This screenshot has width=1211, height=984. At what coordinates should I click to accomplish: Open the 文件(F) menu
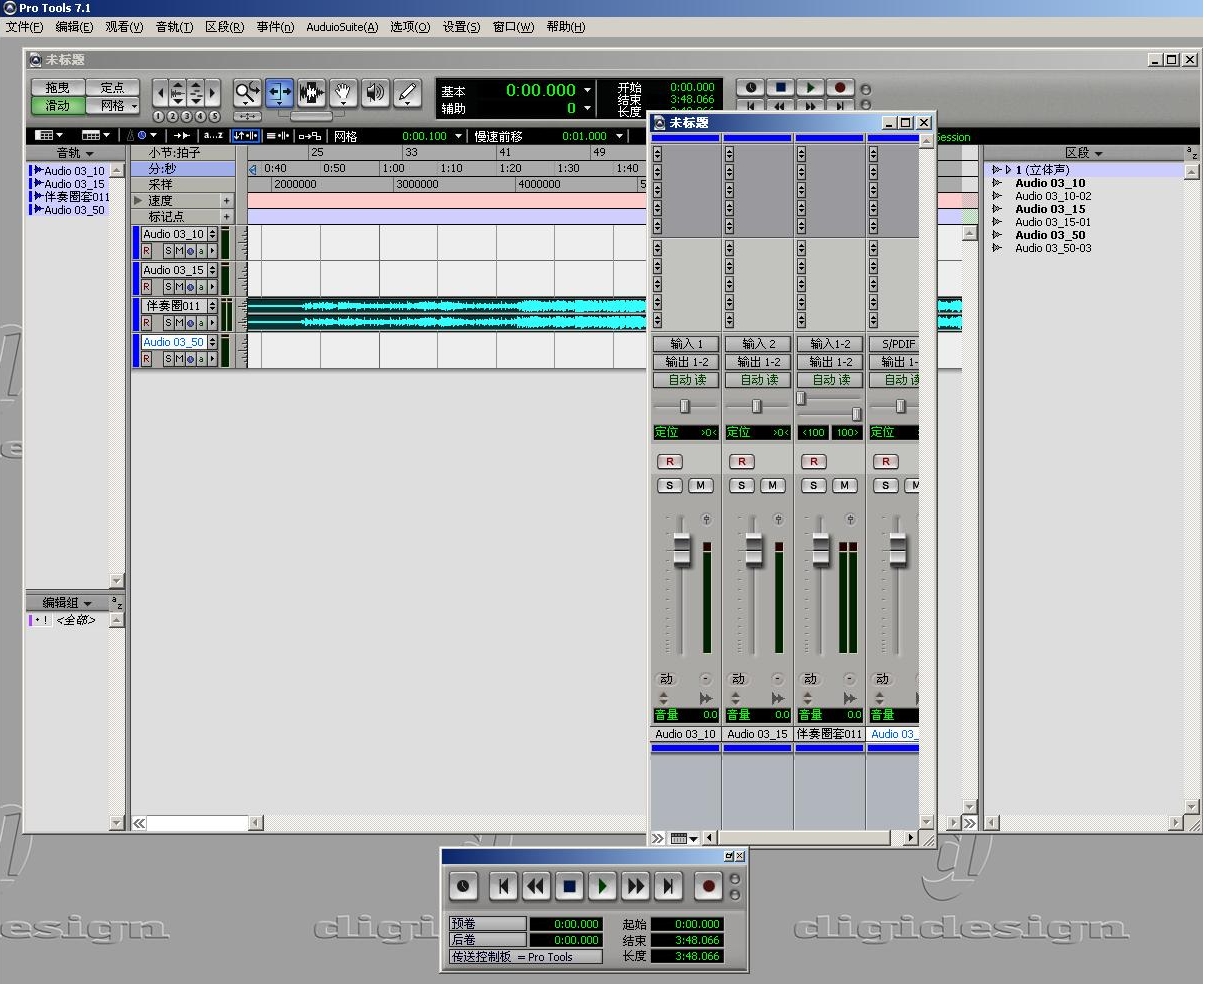click(24, 27)
